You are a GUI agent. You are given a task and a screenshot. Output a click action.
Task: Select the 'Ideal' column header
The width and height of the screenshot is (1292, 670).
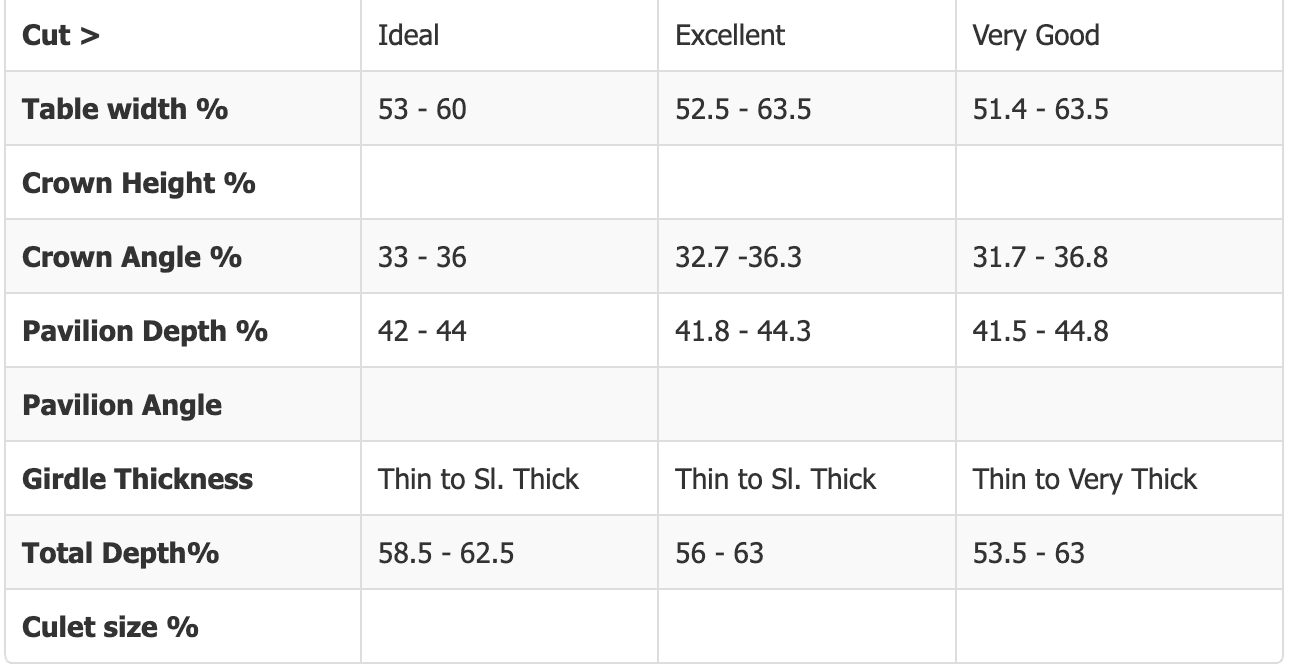coord(408,35)
